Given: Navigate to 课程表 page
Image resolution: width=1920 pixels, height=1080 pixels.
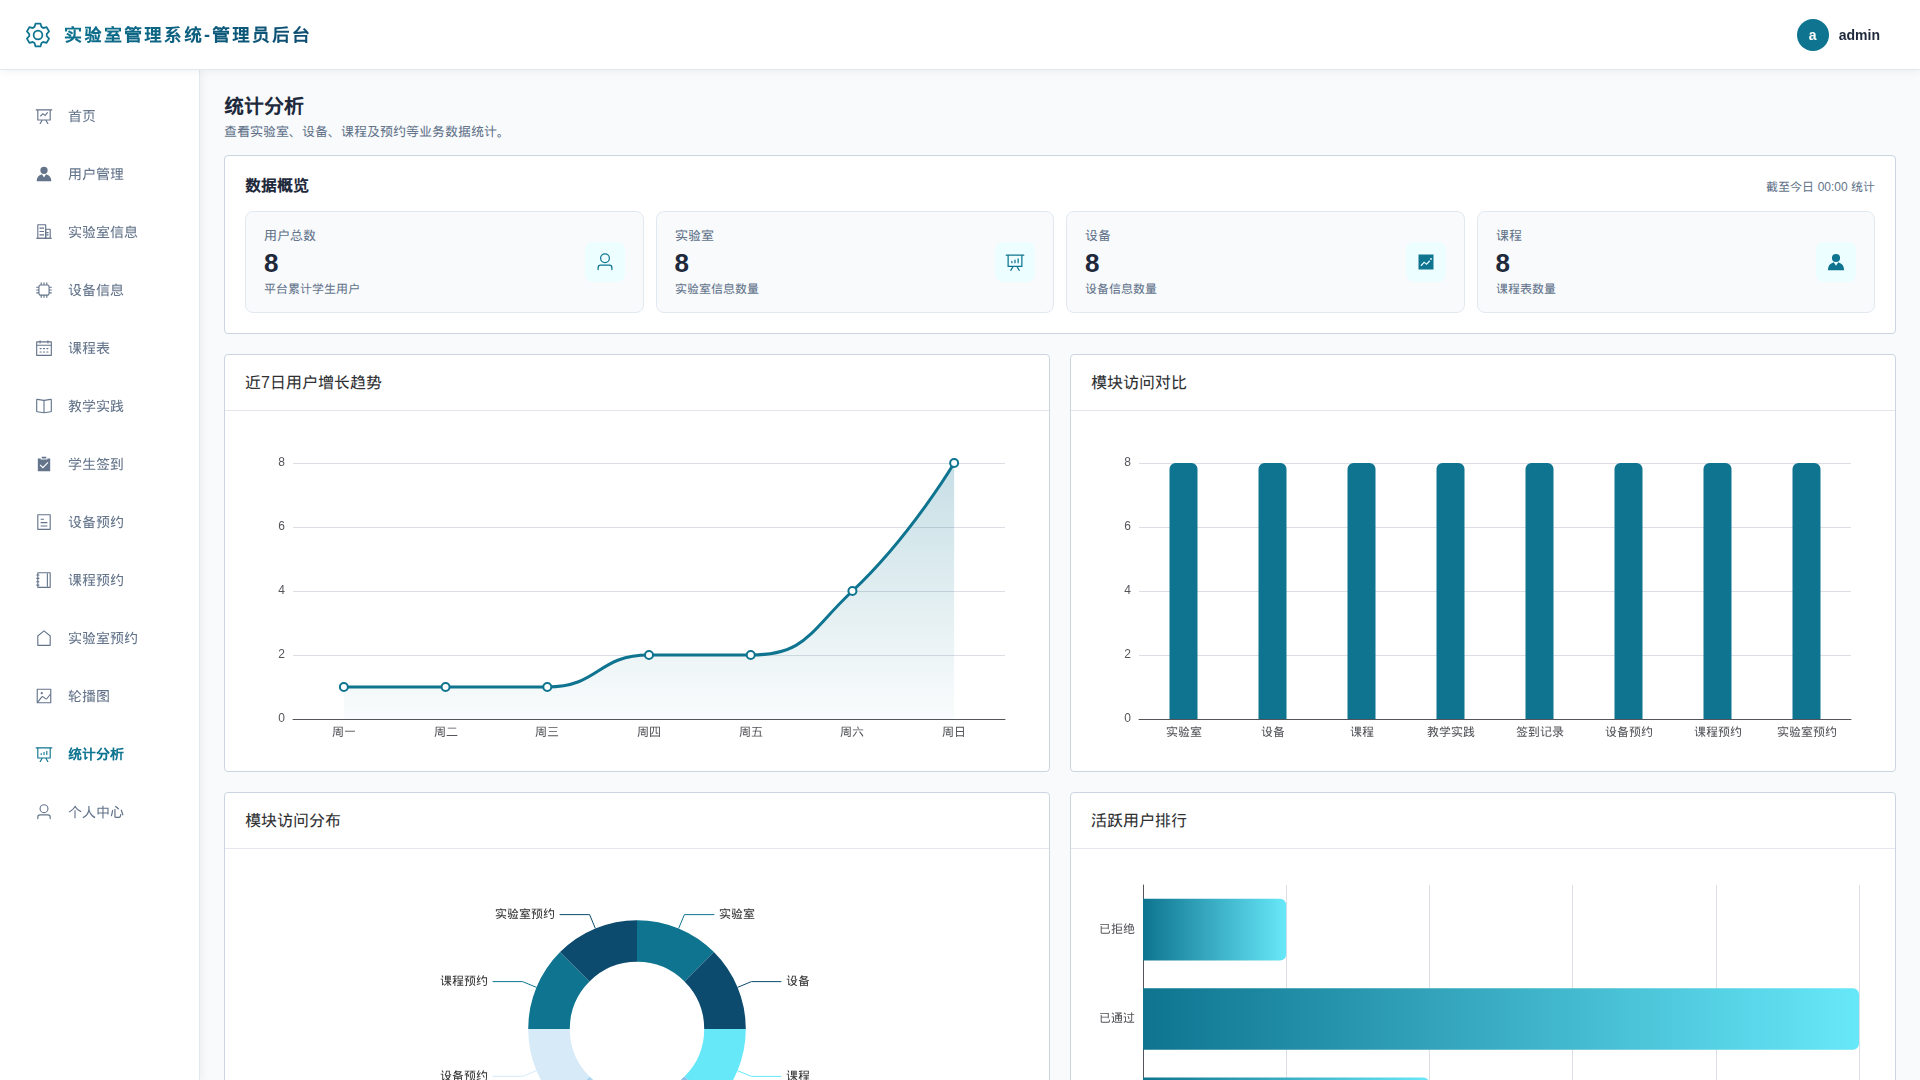Looking at the screenshot, I should tap(100, 348).
